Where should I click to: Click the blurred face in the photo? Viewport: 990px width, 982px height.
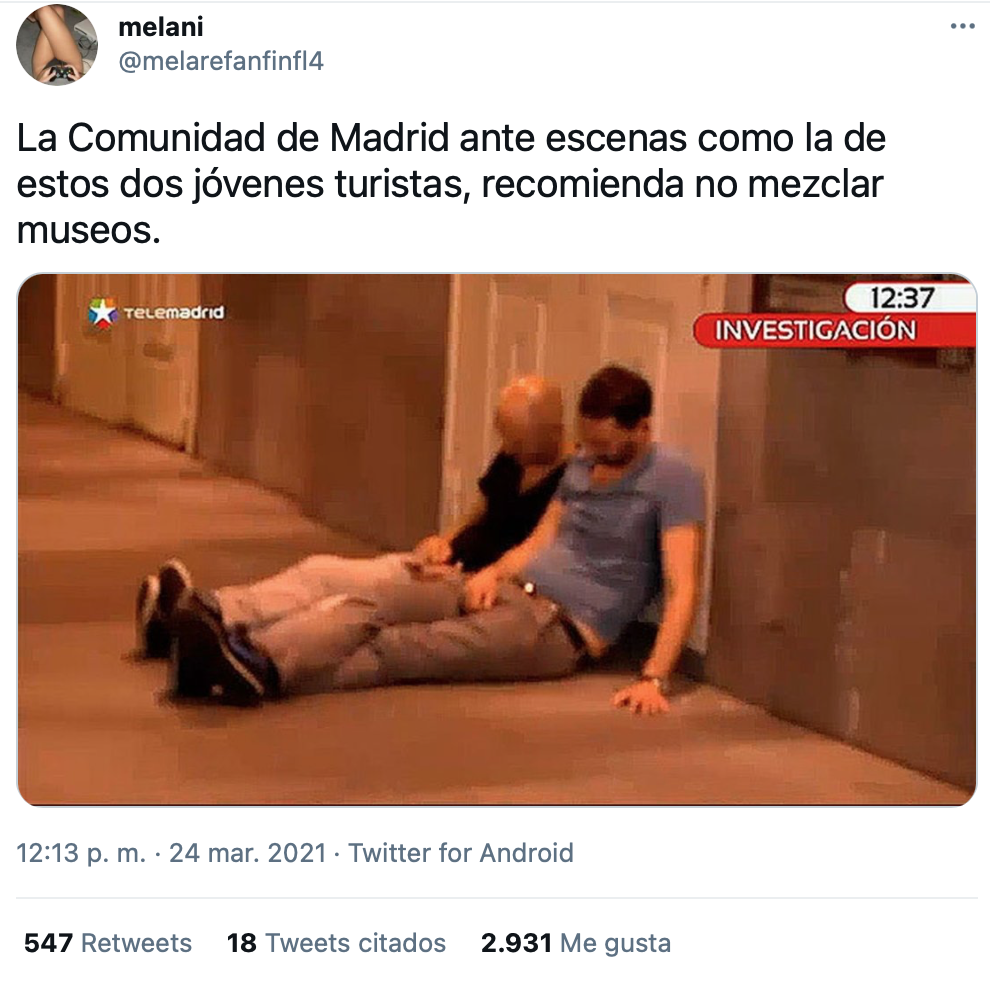[x=529, y=418]
